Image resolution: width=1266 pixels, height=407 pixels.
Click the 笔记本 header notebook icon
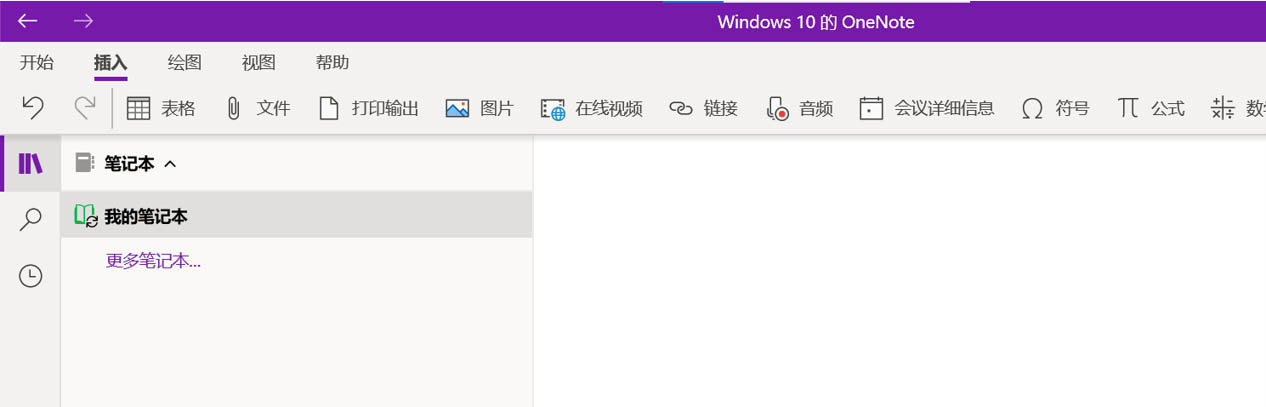click(85, 163)
